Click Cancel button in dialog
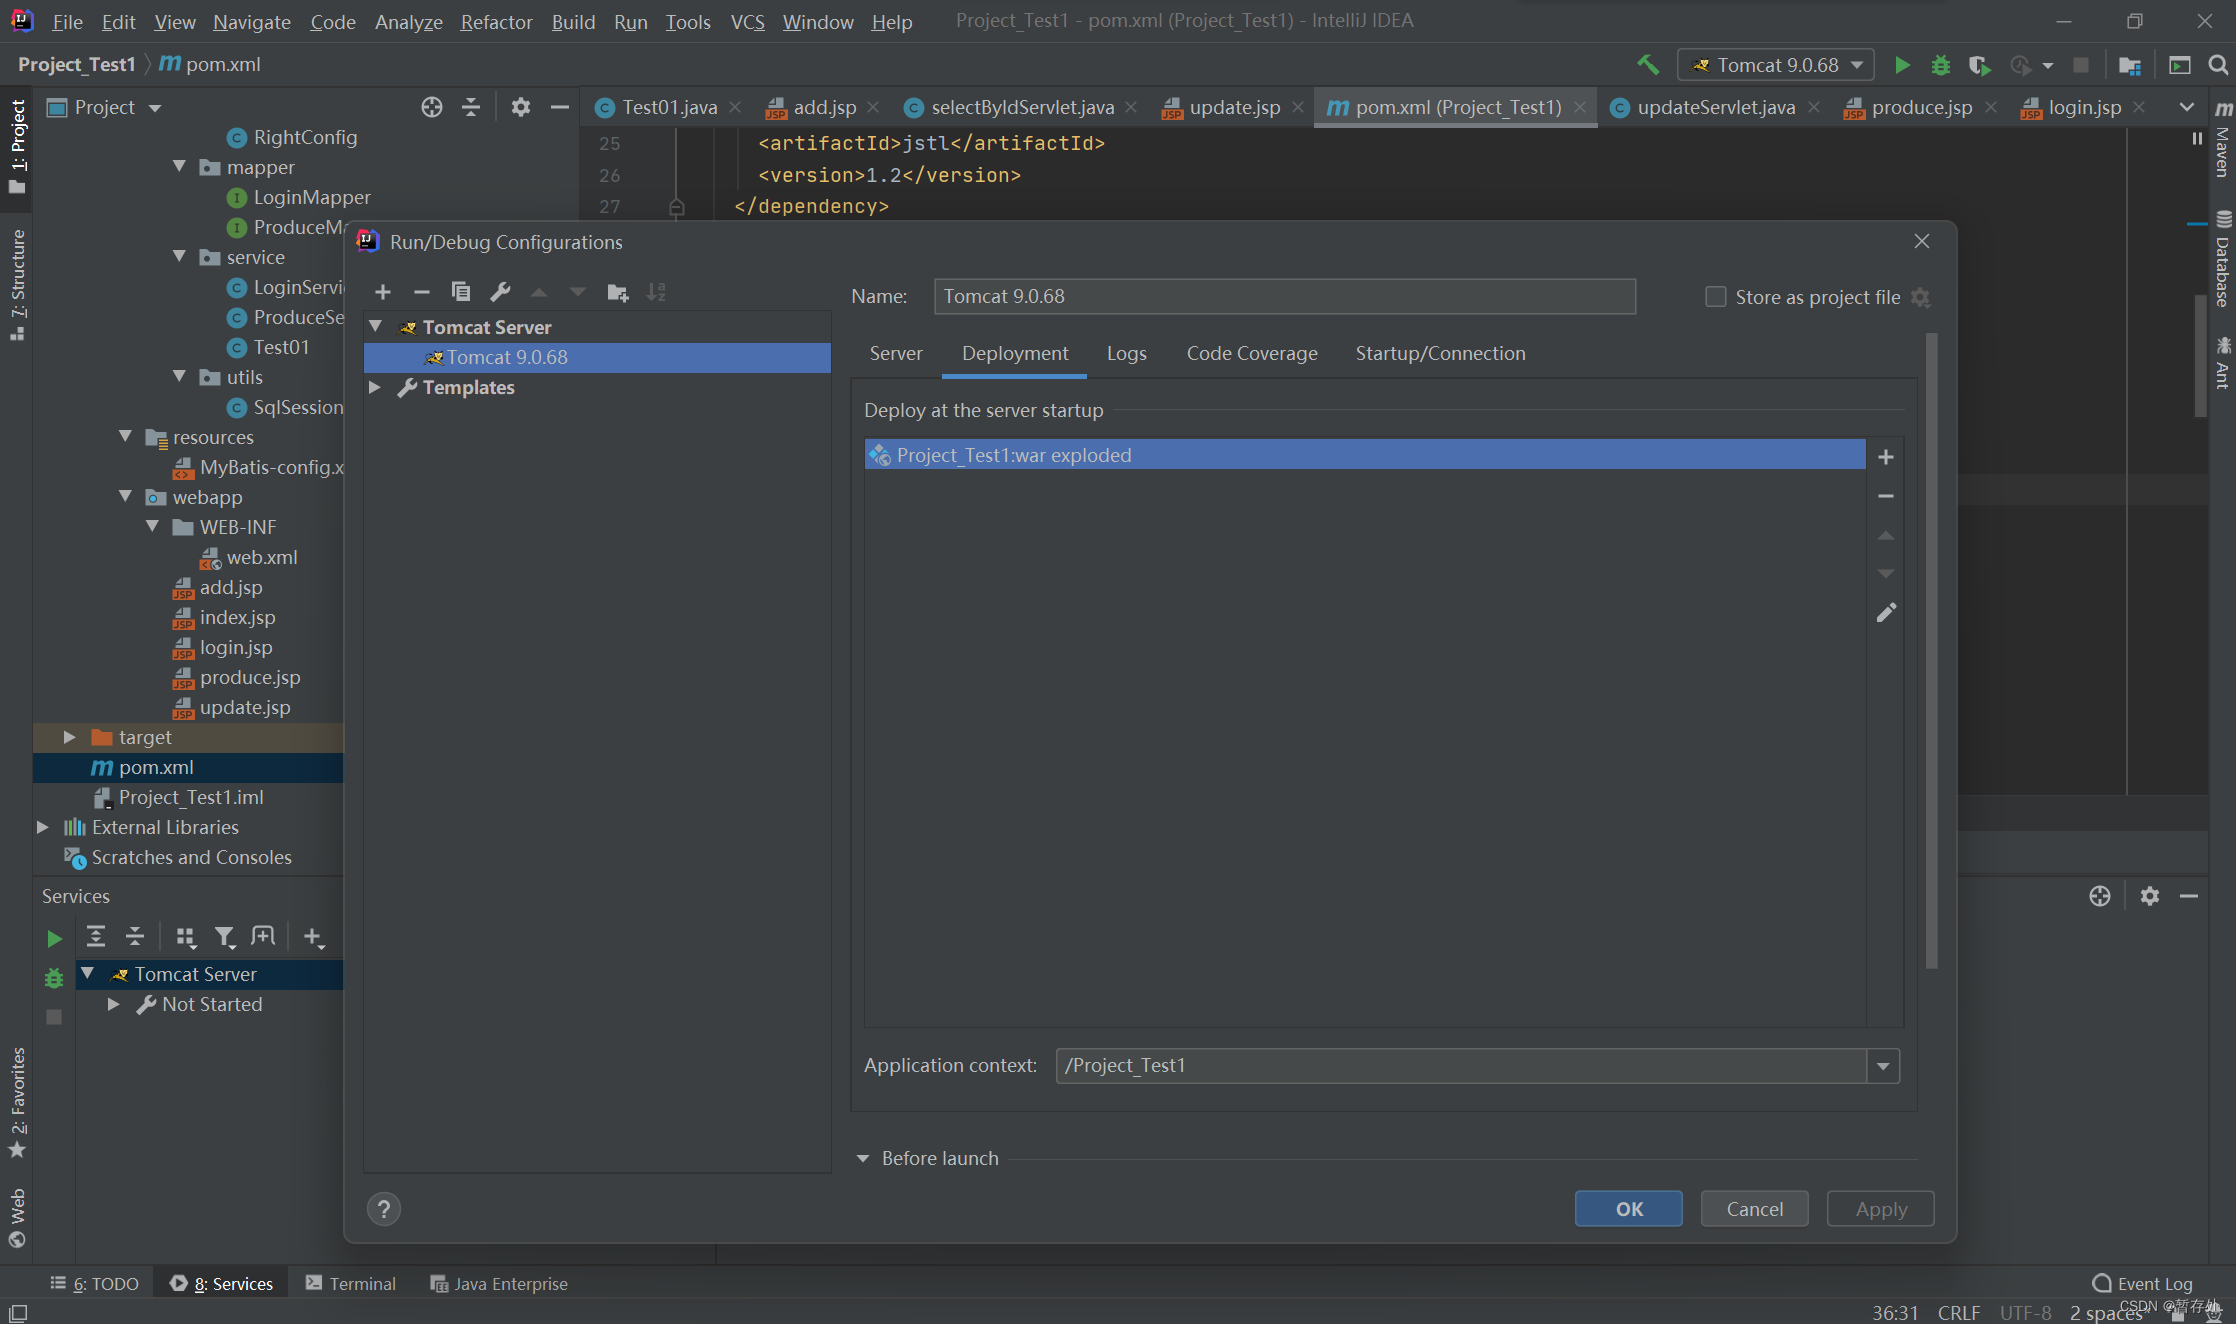Image resolution: width=2236 pixels, height=1324 pixels. [1754, 1209]
